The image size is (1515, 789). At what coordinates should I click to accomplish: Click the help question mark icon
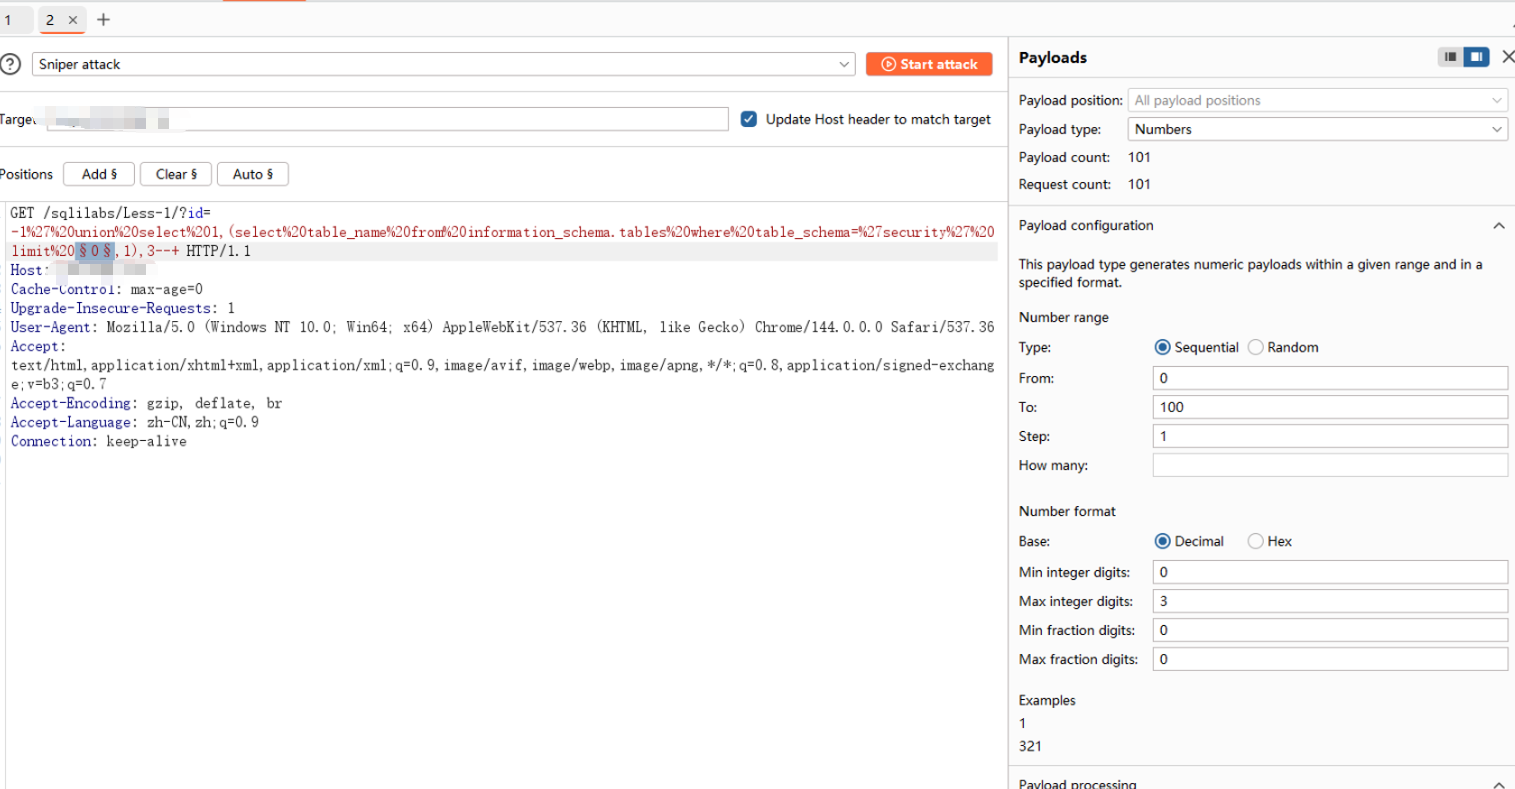tap(10, 64)
